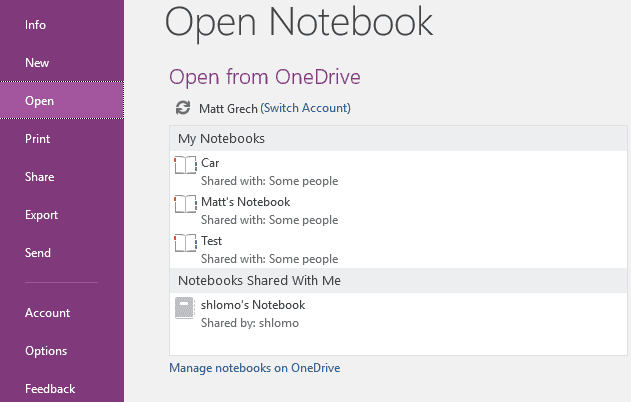Click 'Shared with: Some people' under Test
This screenshot has height=402, width=631.
pyautogui.click(x=270, y=259)
